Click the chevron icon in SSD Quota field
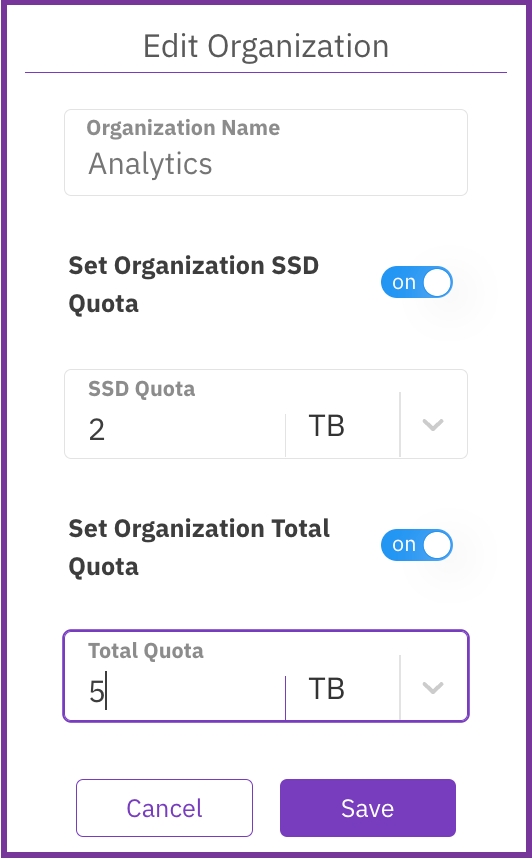The height and width of the screenshot is (860, 532). click(x=433, y=425)
